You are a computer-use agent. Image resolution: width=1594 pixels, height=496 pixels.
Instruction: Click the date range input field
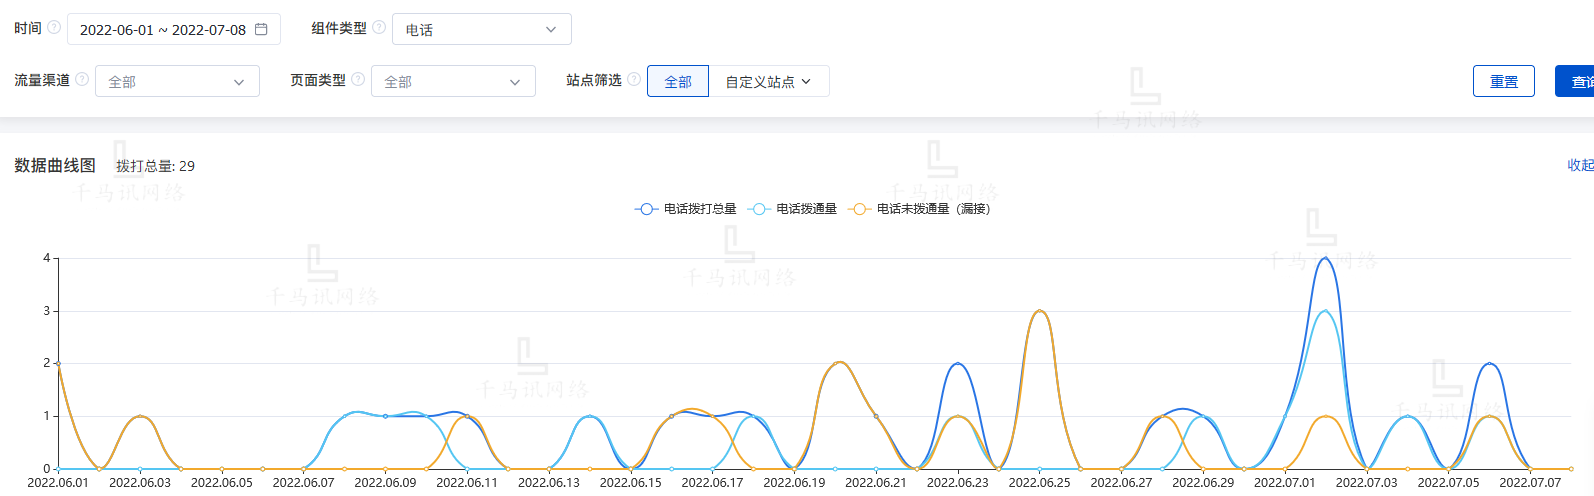tap(163, 30)
